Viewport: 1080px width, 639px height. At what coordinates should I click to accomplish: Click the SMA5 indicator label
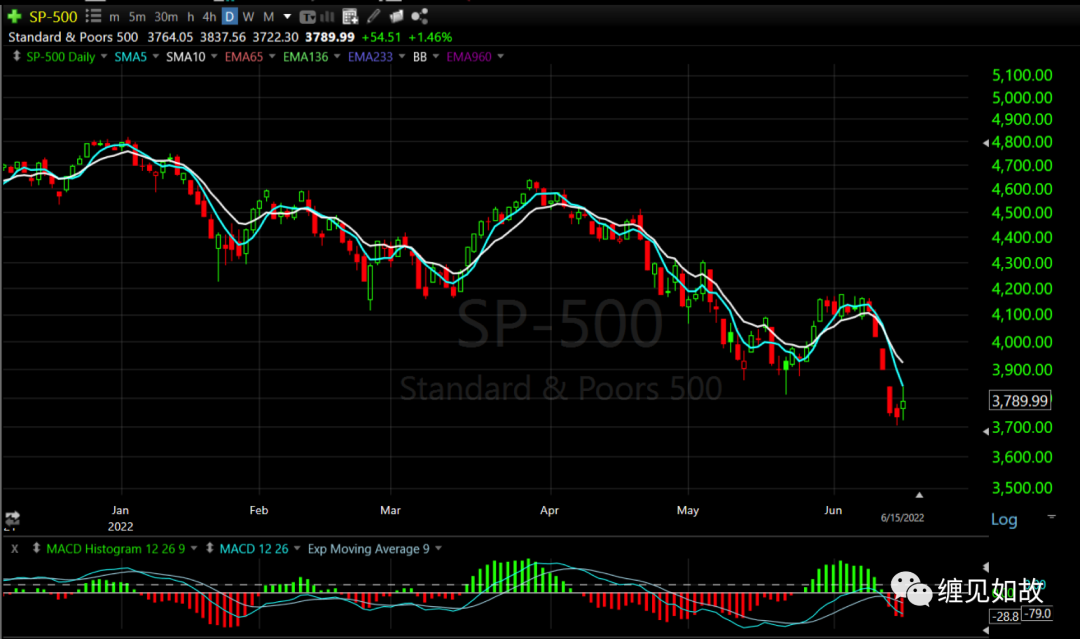(130, 57)
